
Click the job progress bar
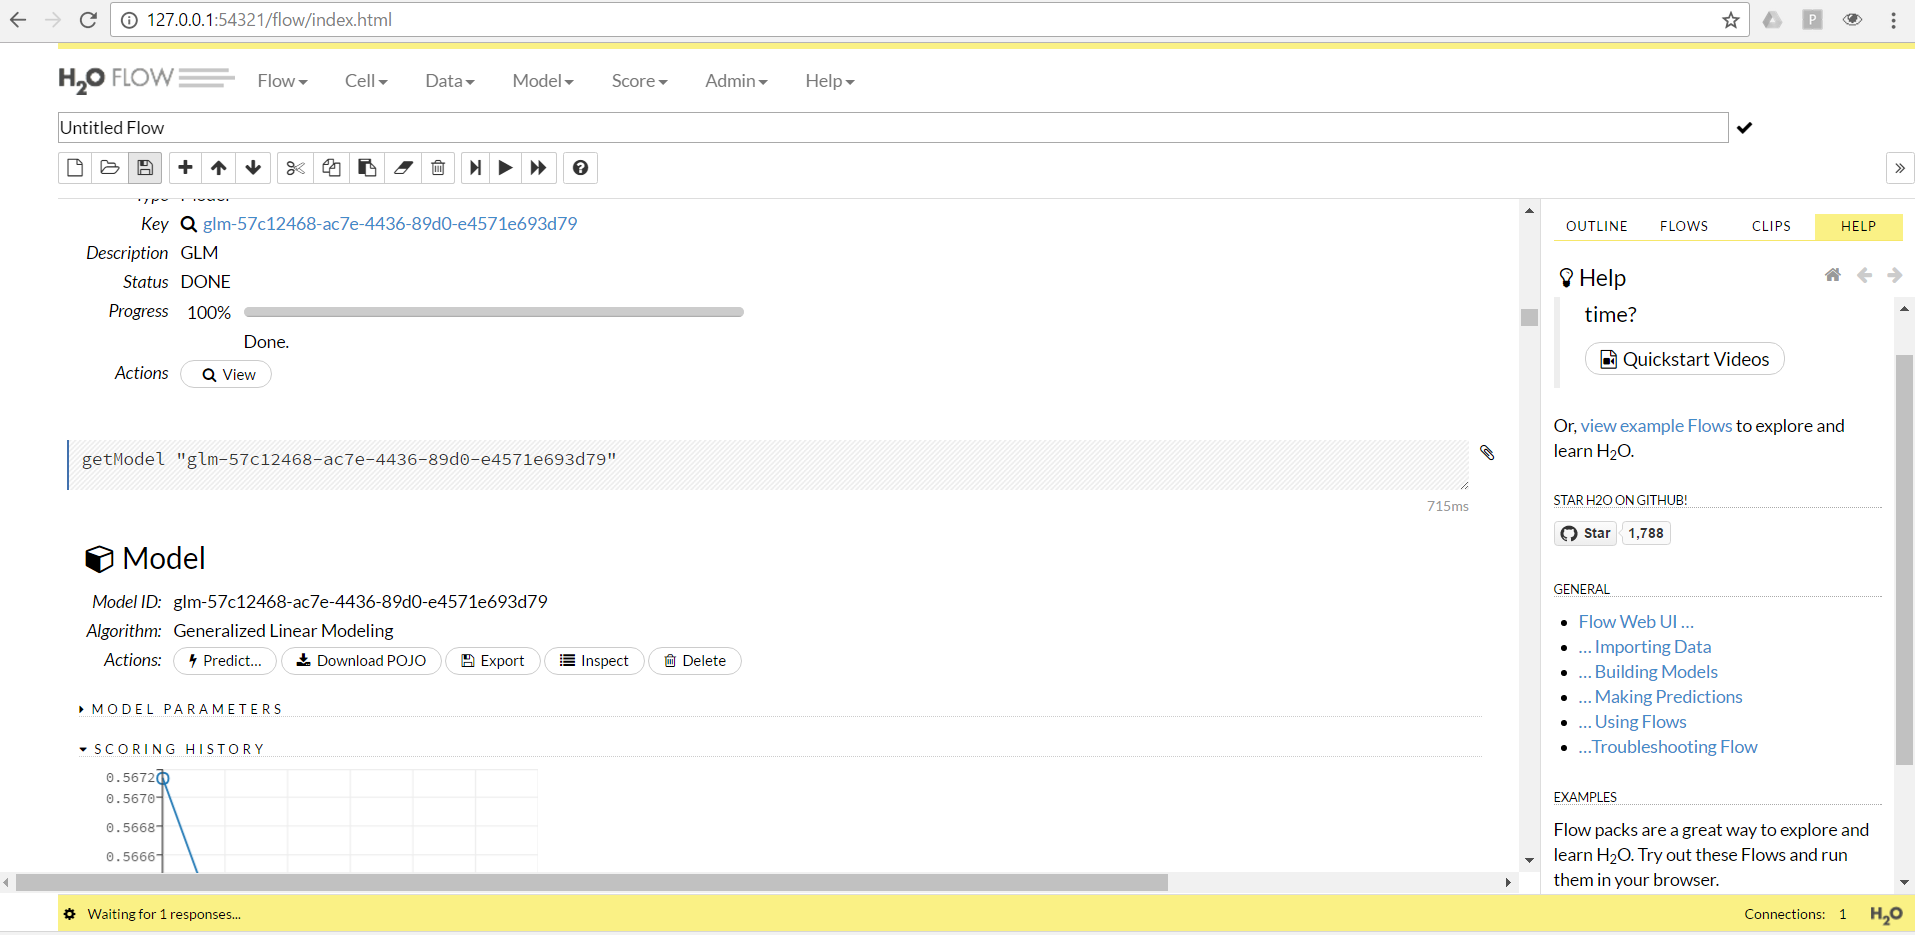pyautogui.click(x=494, y=312)
